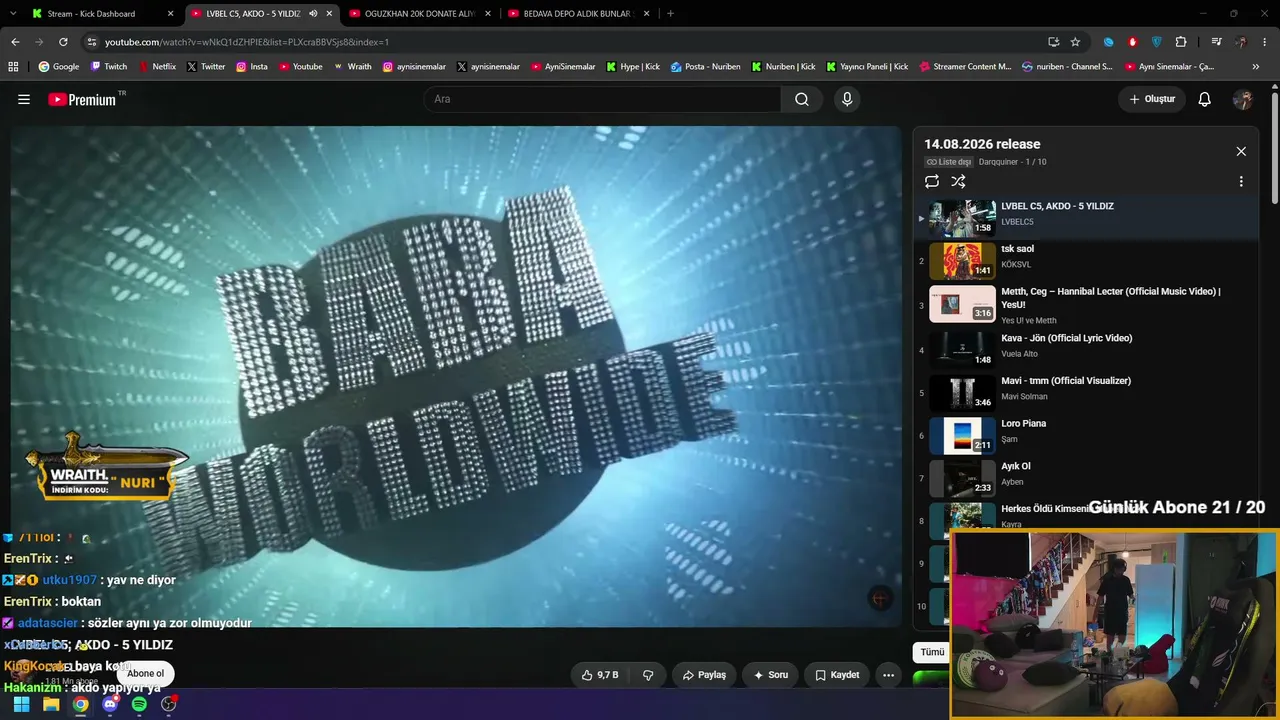Open 'Hype | Kick' bookmark
1280x720 pixels.
click(x=633, y=67)
